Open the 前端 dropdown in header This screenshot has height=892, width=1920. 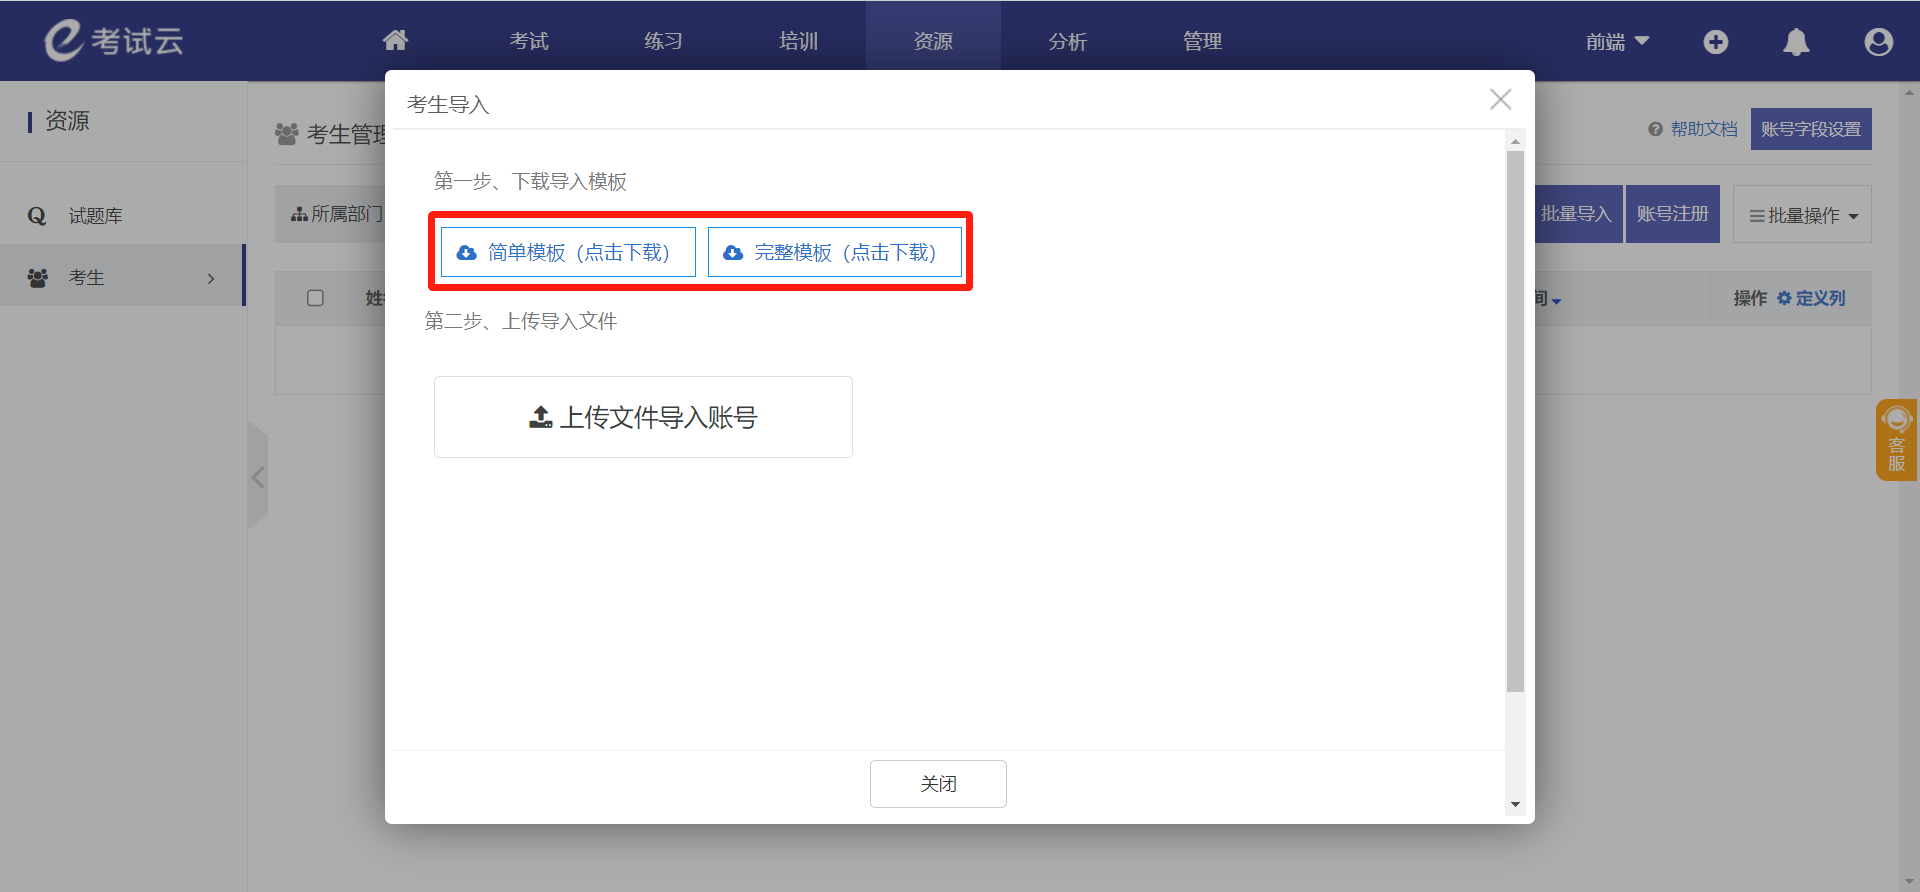click(x=1616, y=42)
